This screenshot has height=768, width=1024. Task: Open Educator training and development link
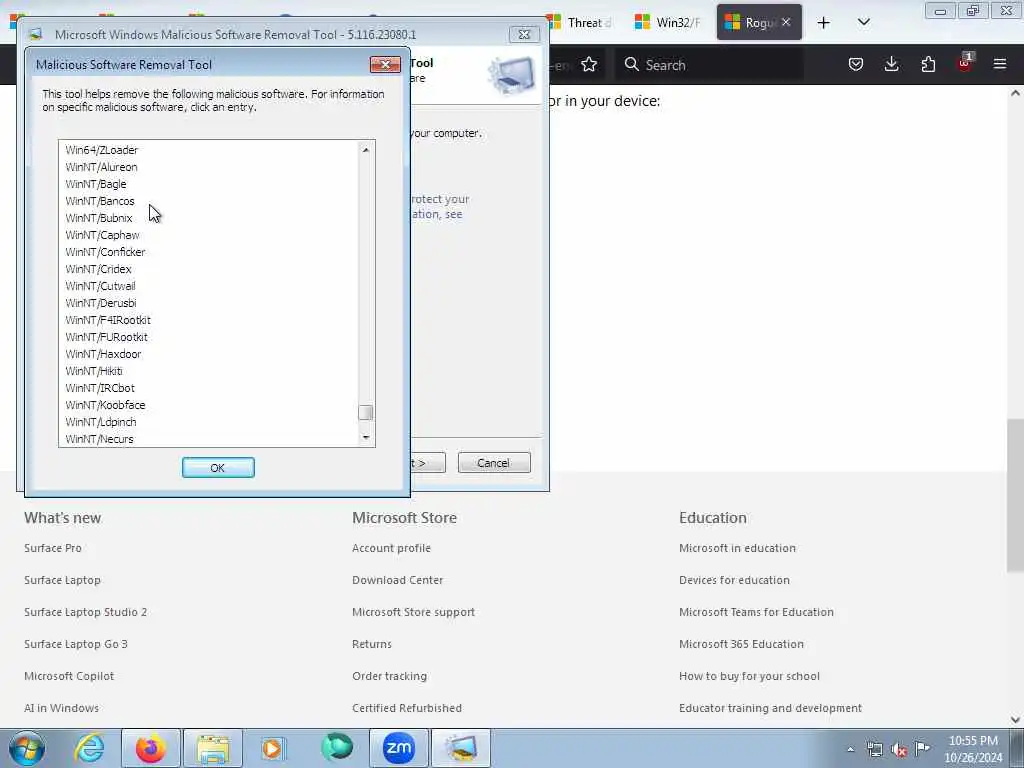(x=770, y=708)
